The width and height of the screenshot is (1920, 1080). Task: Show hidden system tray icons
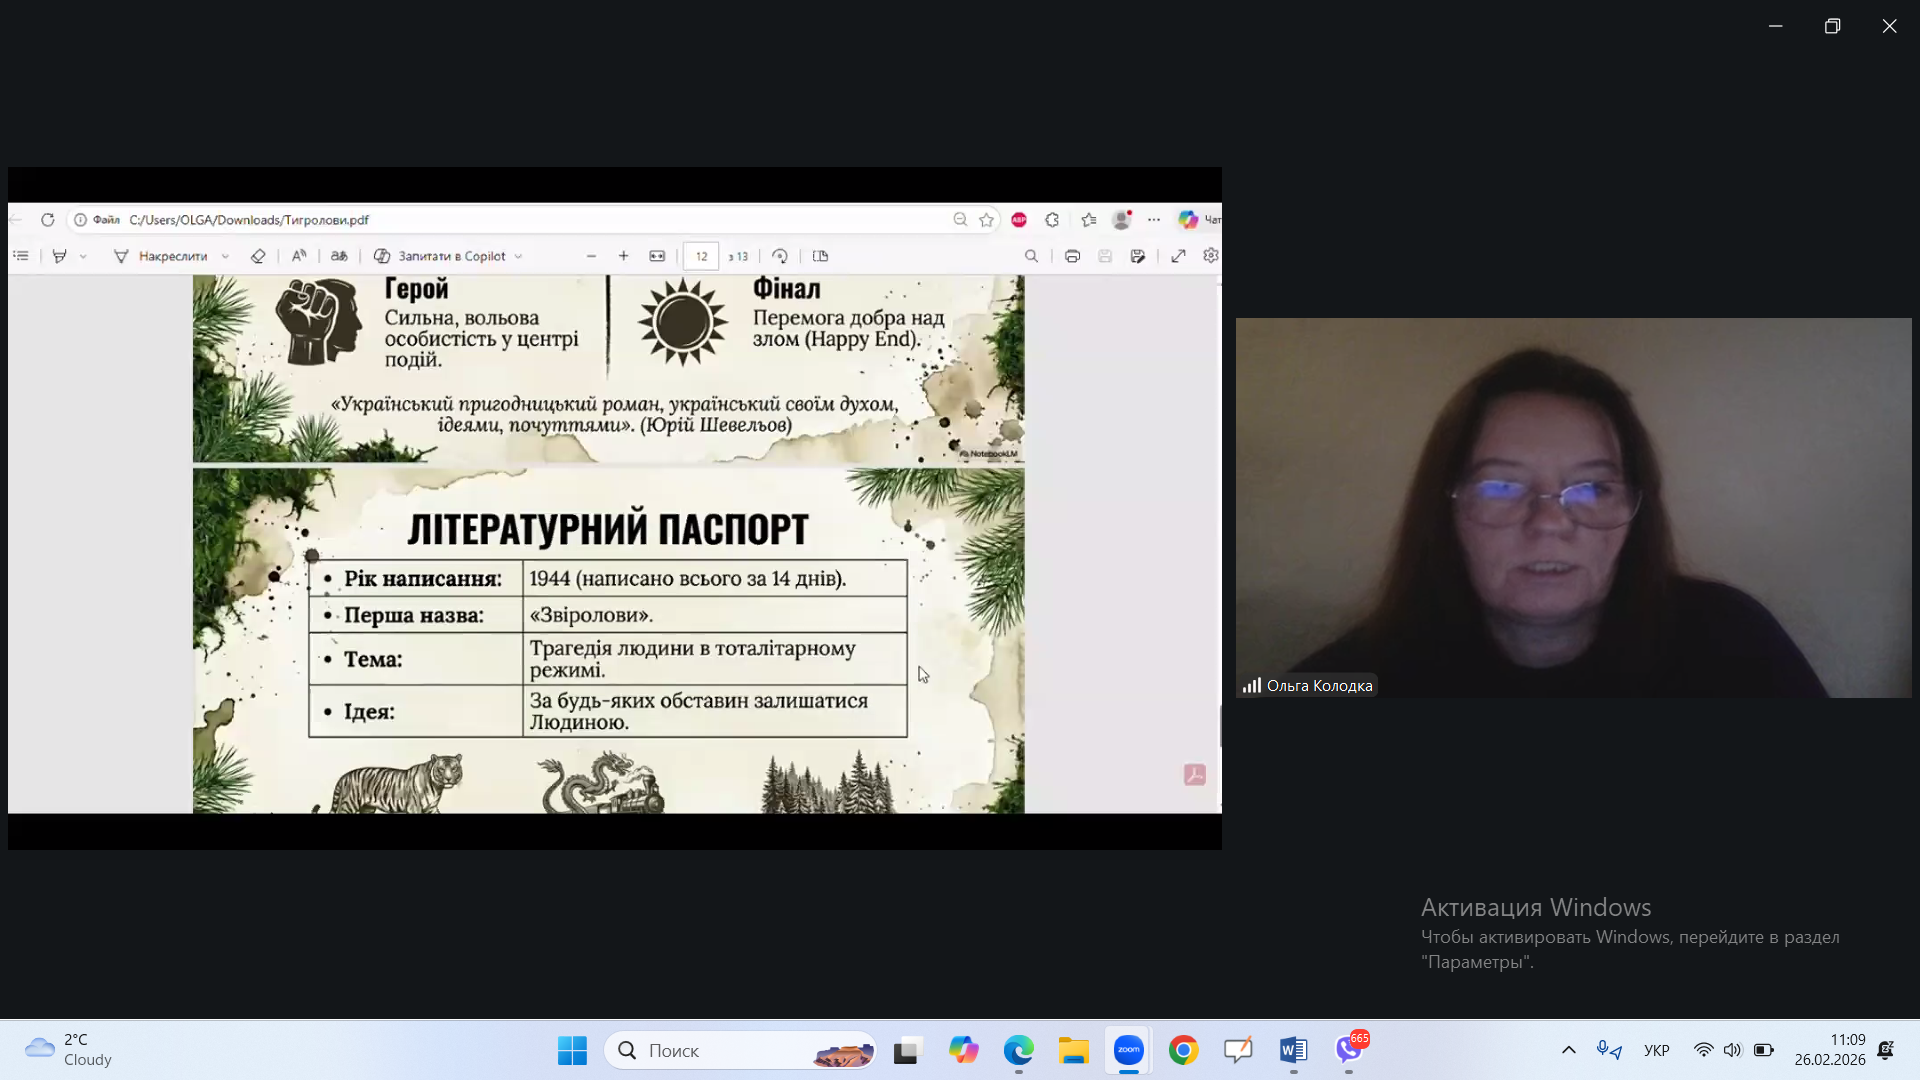tap(1568, 1050)
